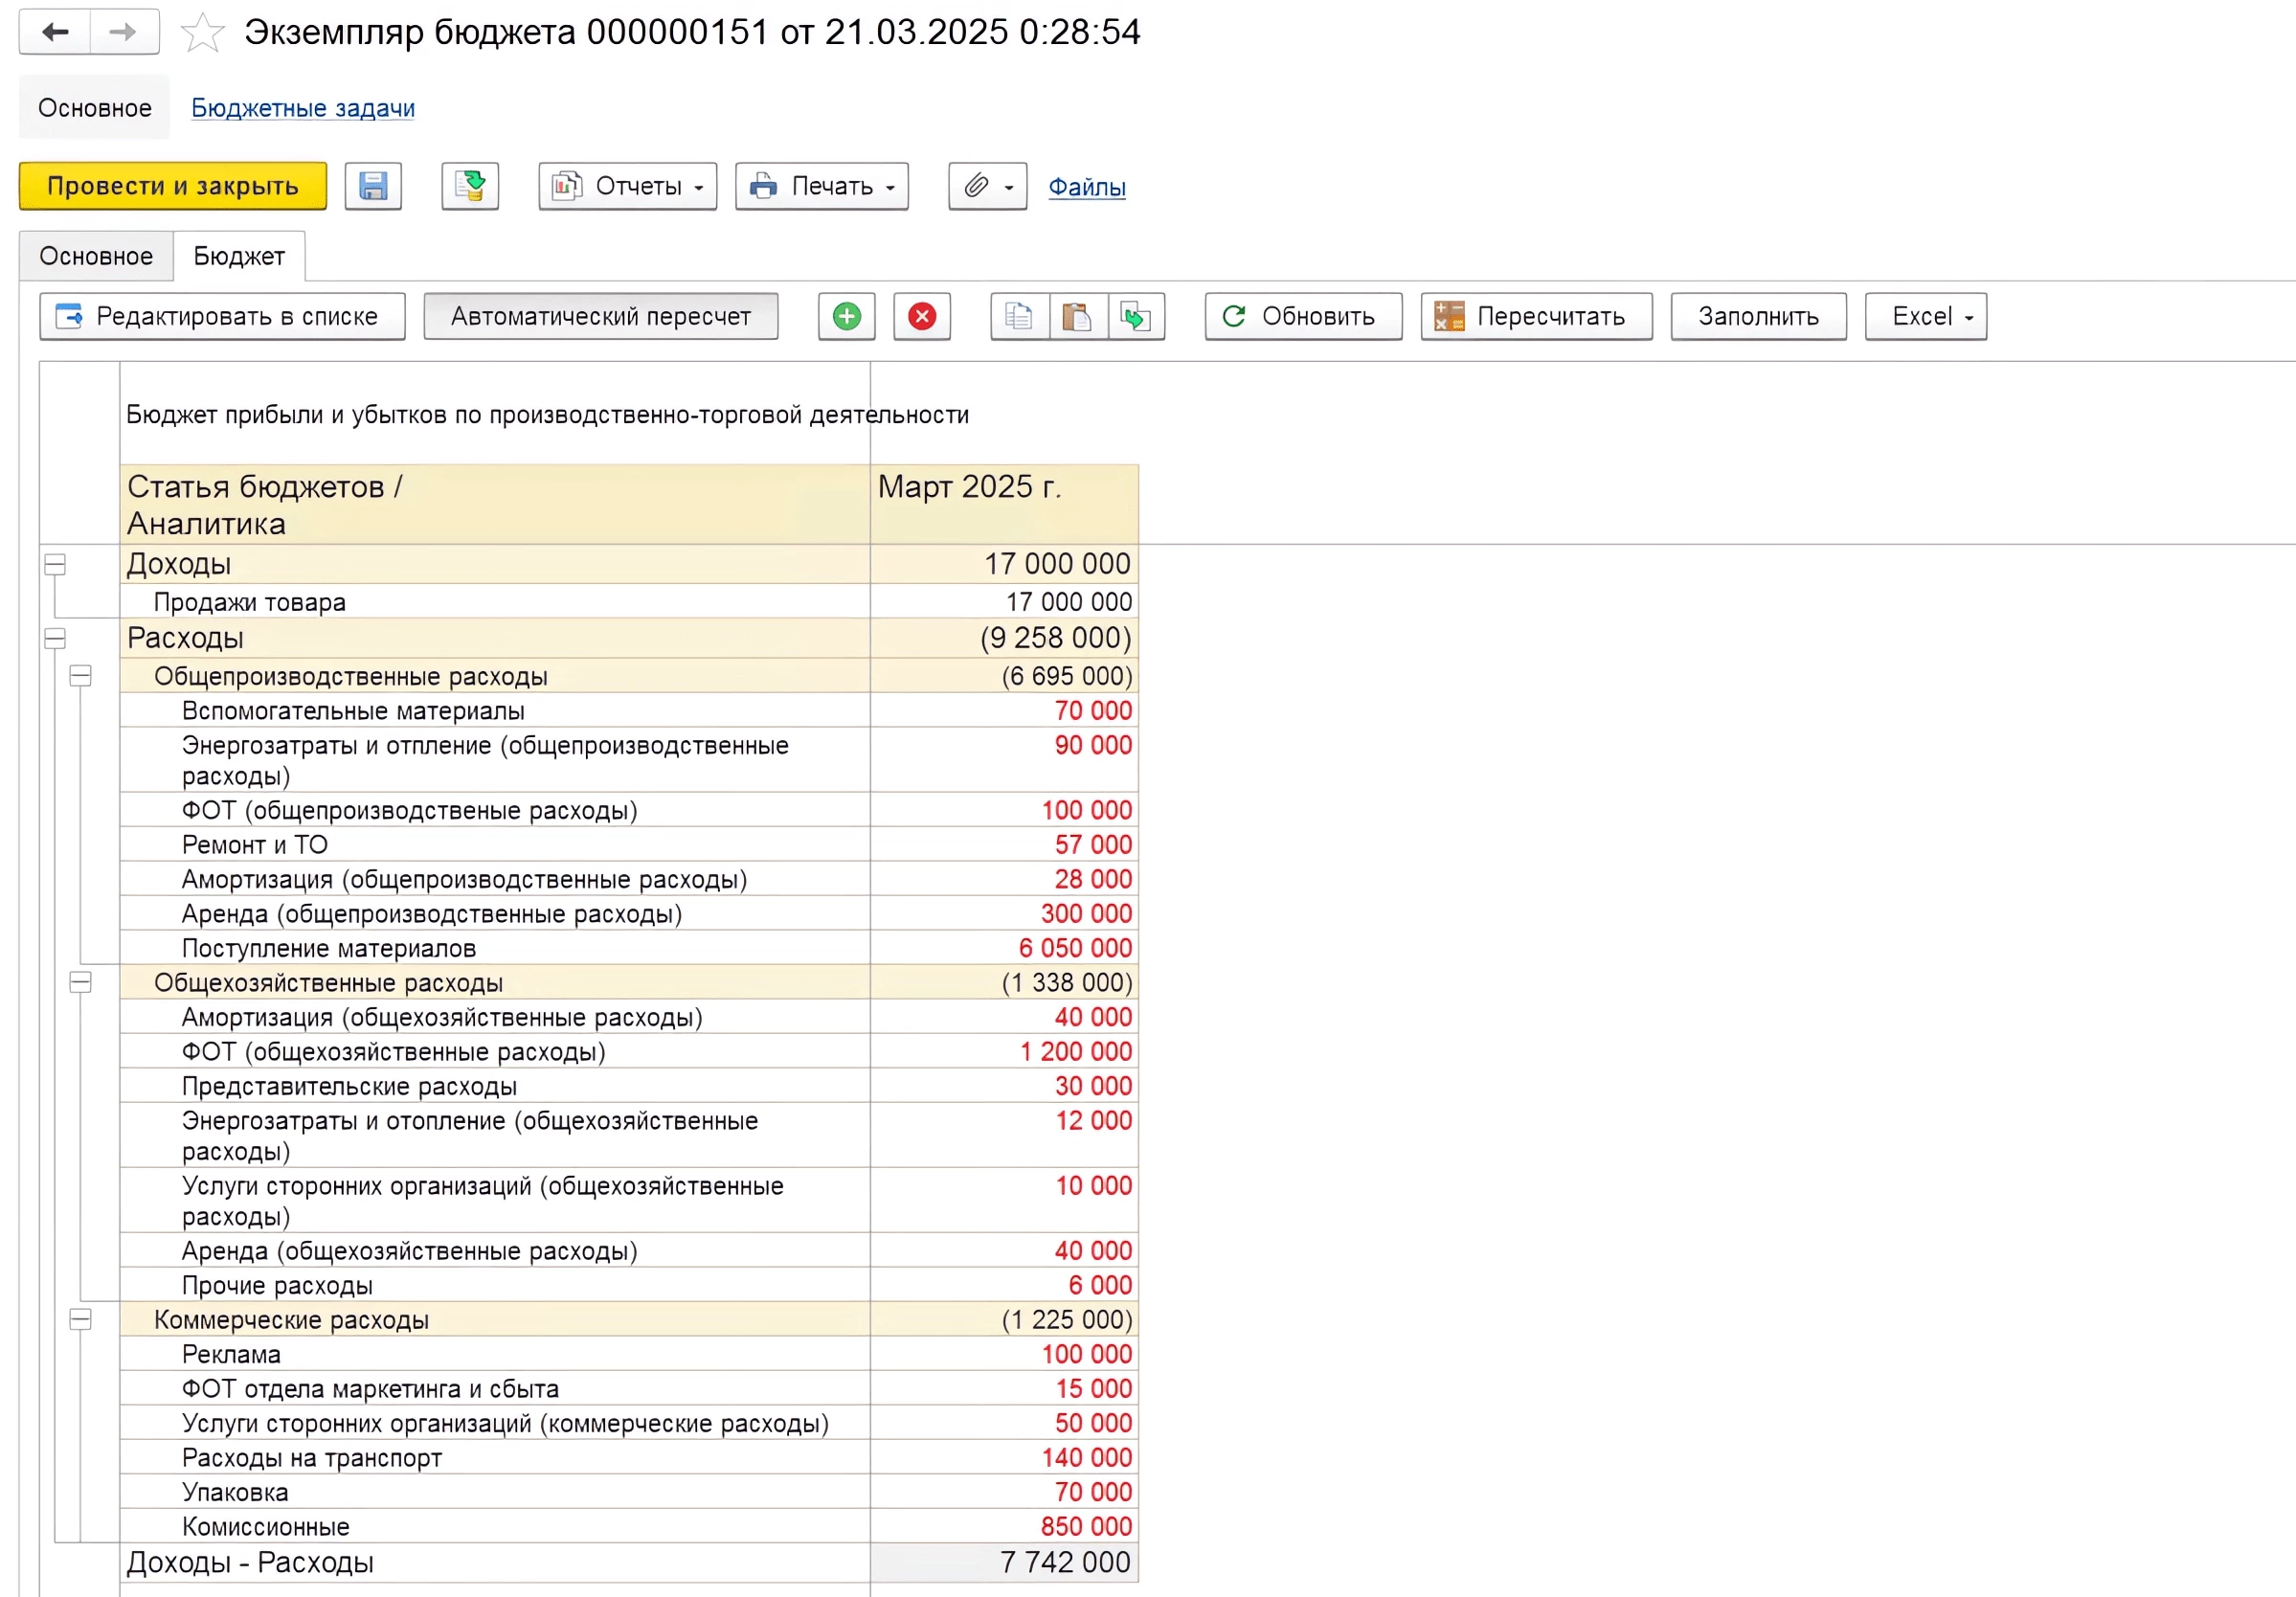Collapse the Общехозяйственные расходы group

(x=81, y=983)
